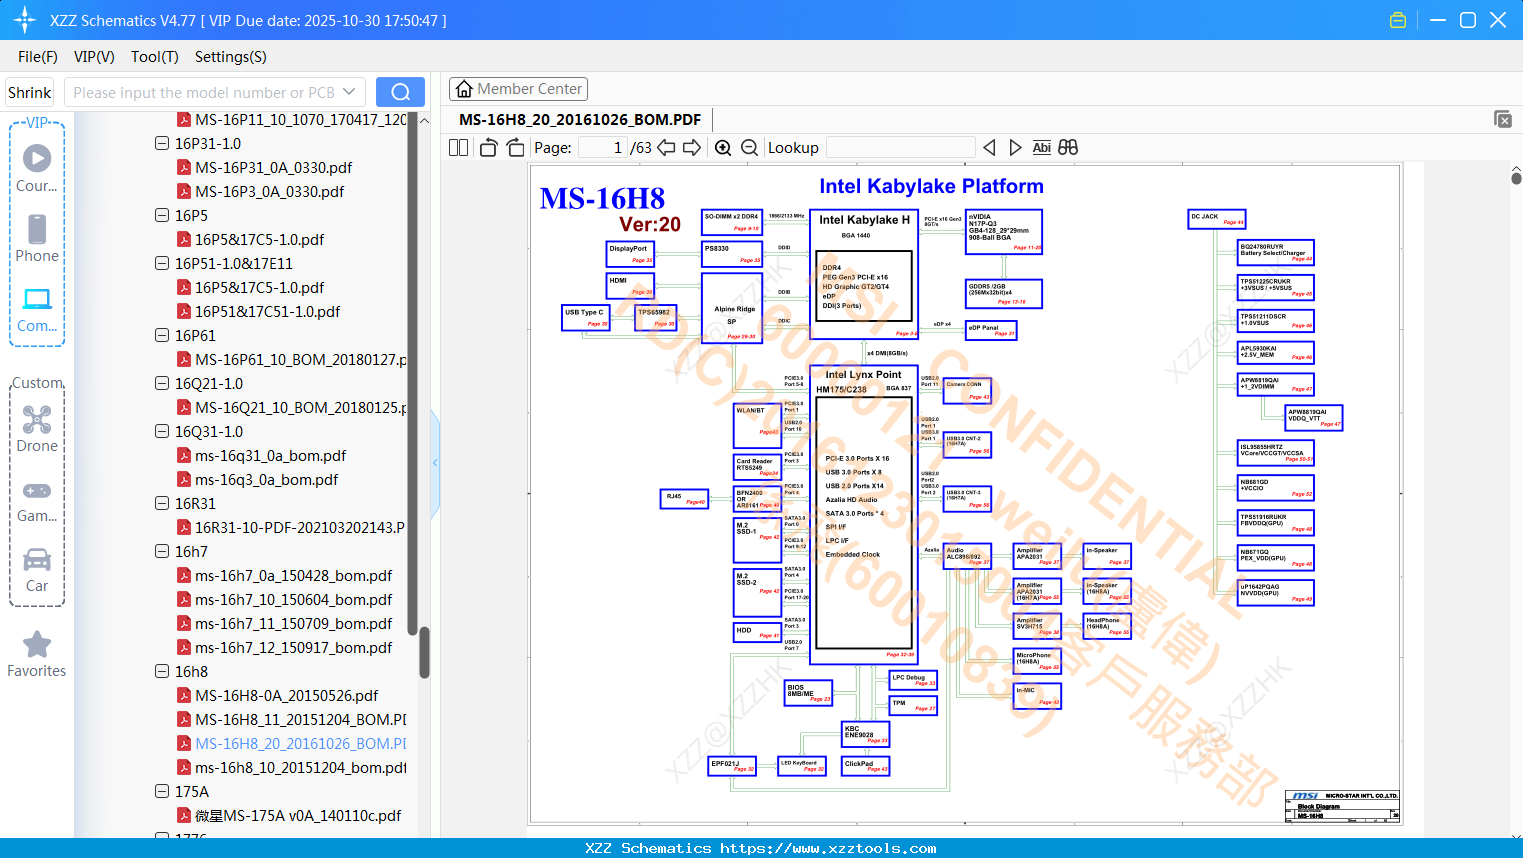Open the model number dropdown arrow
Screen dimensions: 1523x858
pyautogui.click(x=349, y=92)
